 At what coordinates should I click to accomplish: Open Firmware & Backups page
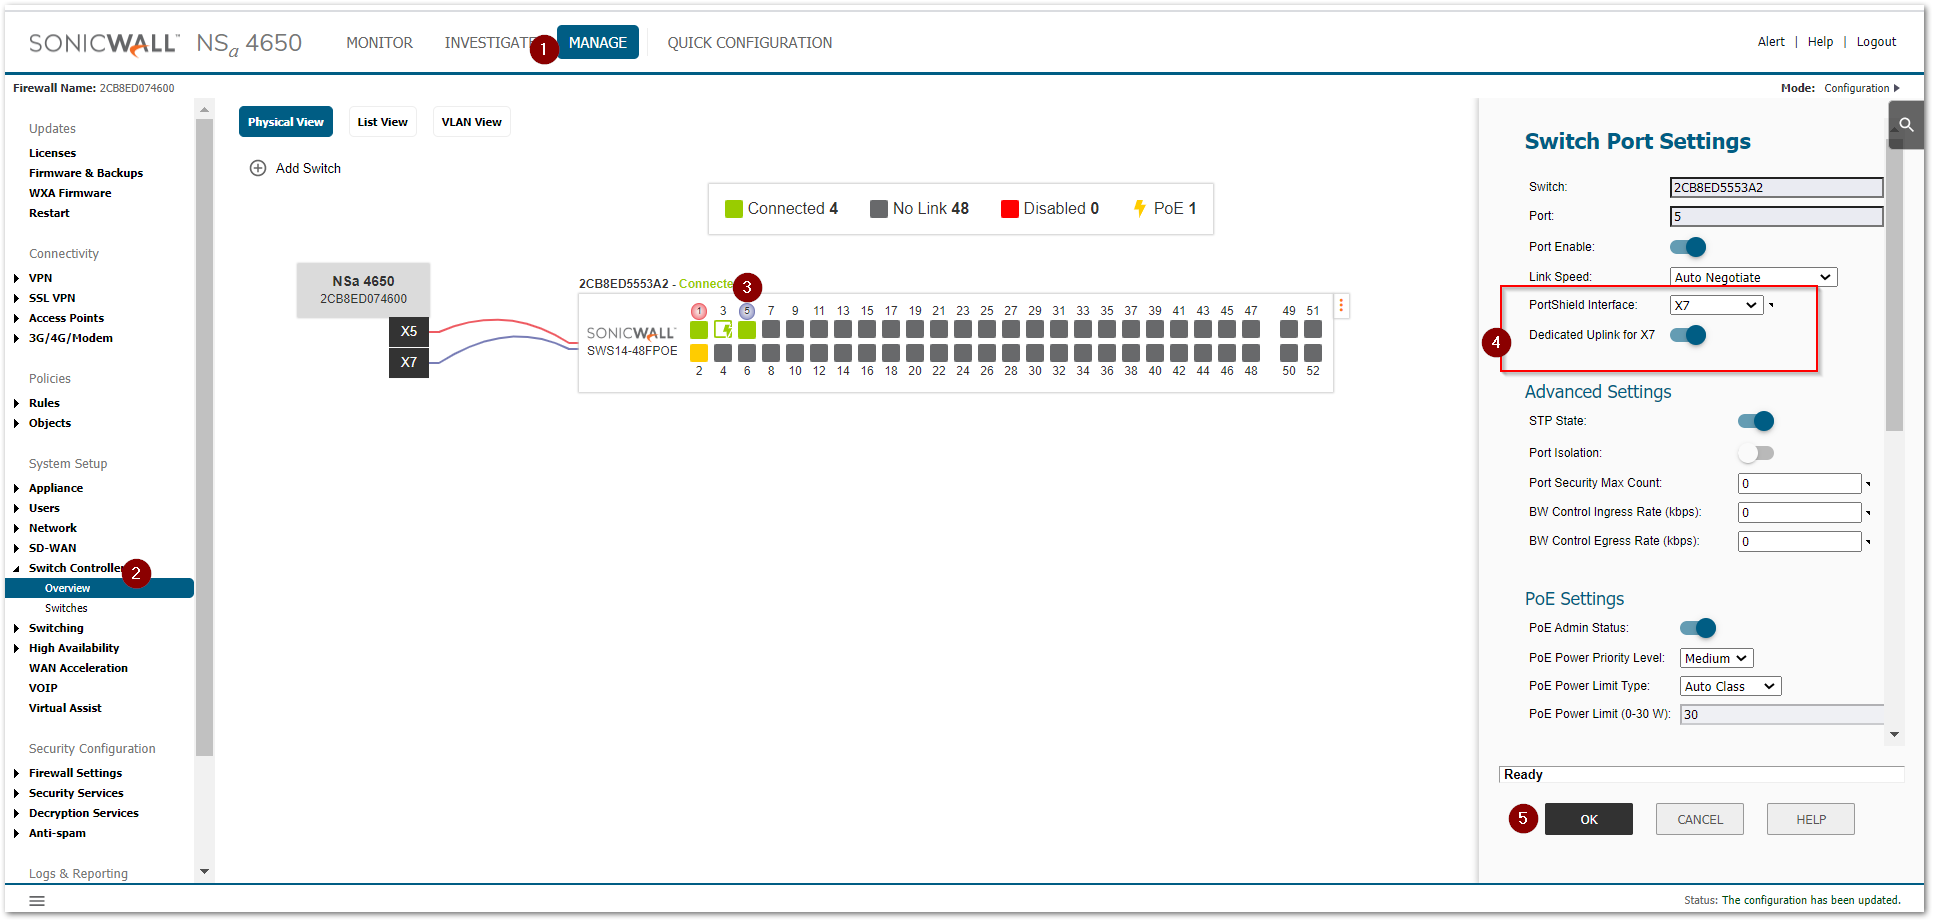coord(86,173)
